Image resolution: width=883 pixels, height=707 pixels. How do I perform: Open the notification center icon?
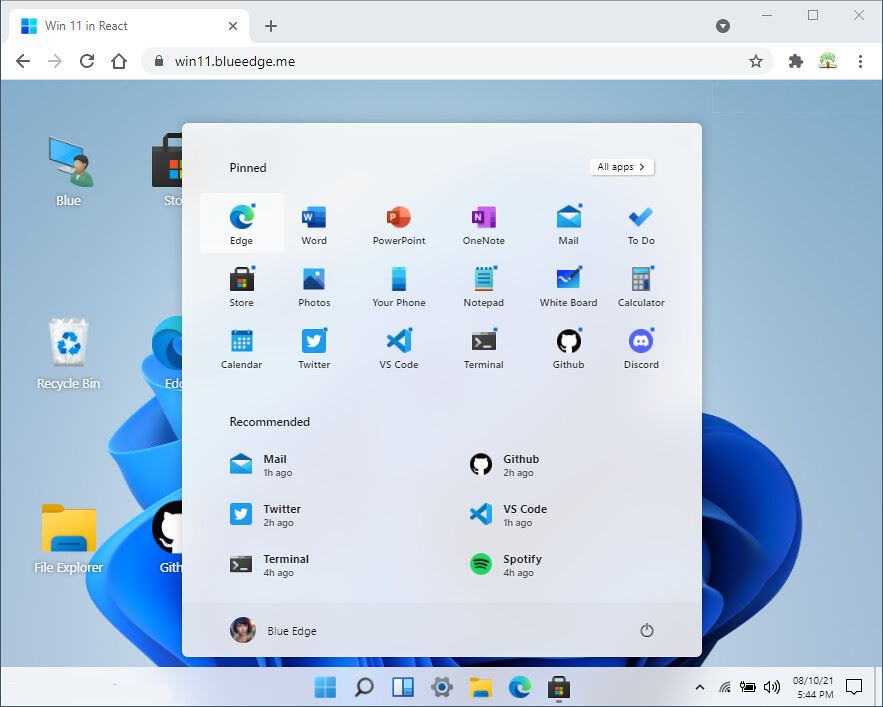click(x=854, y=687)
